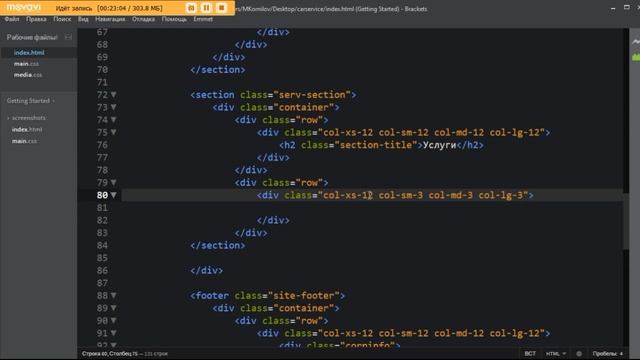The height and width of the screenshot is (360, 640).
Task: Collapse code fold on line 89
Action: tap(113, 308)
